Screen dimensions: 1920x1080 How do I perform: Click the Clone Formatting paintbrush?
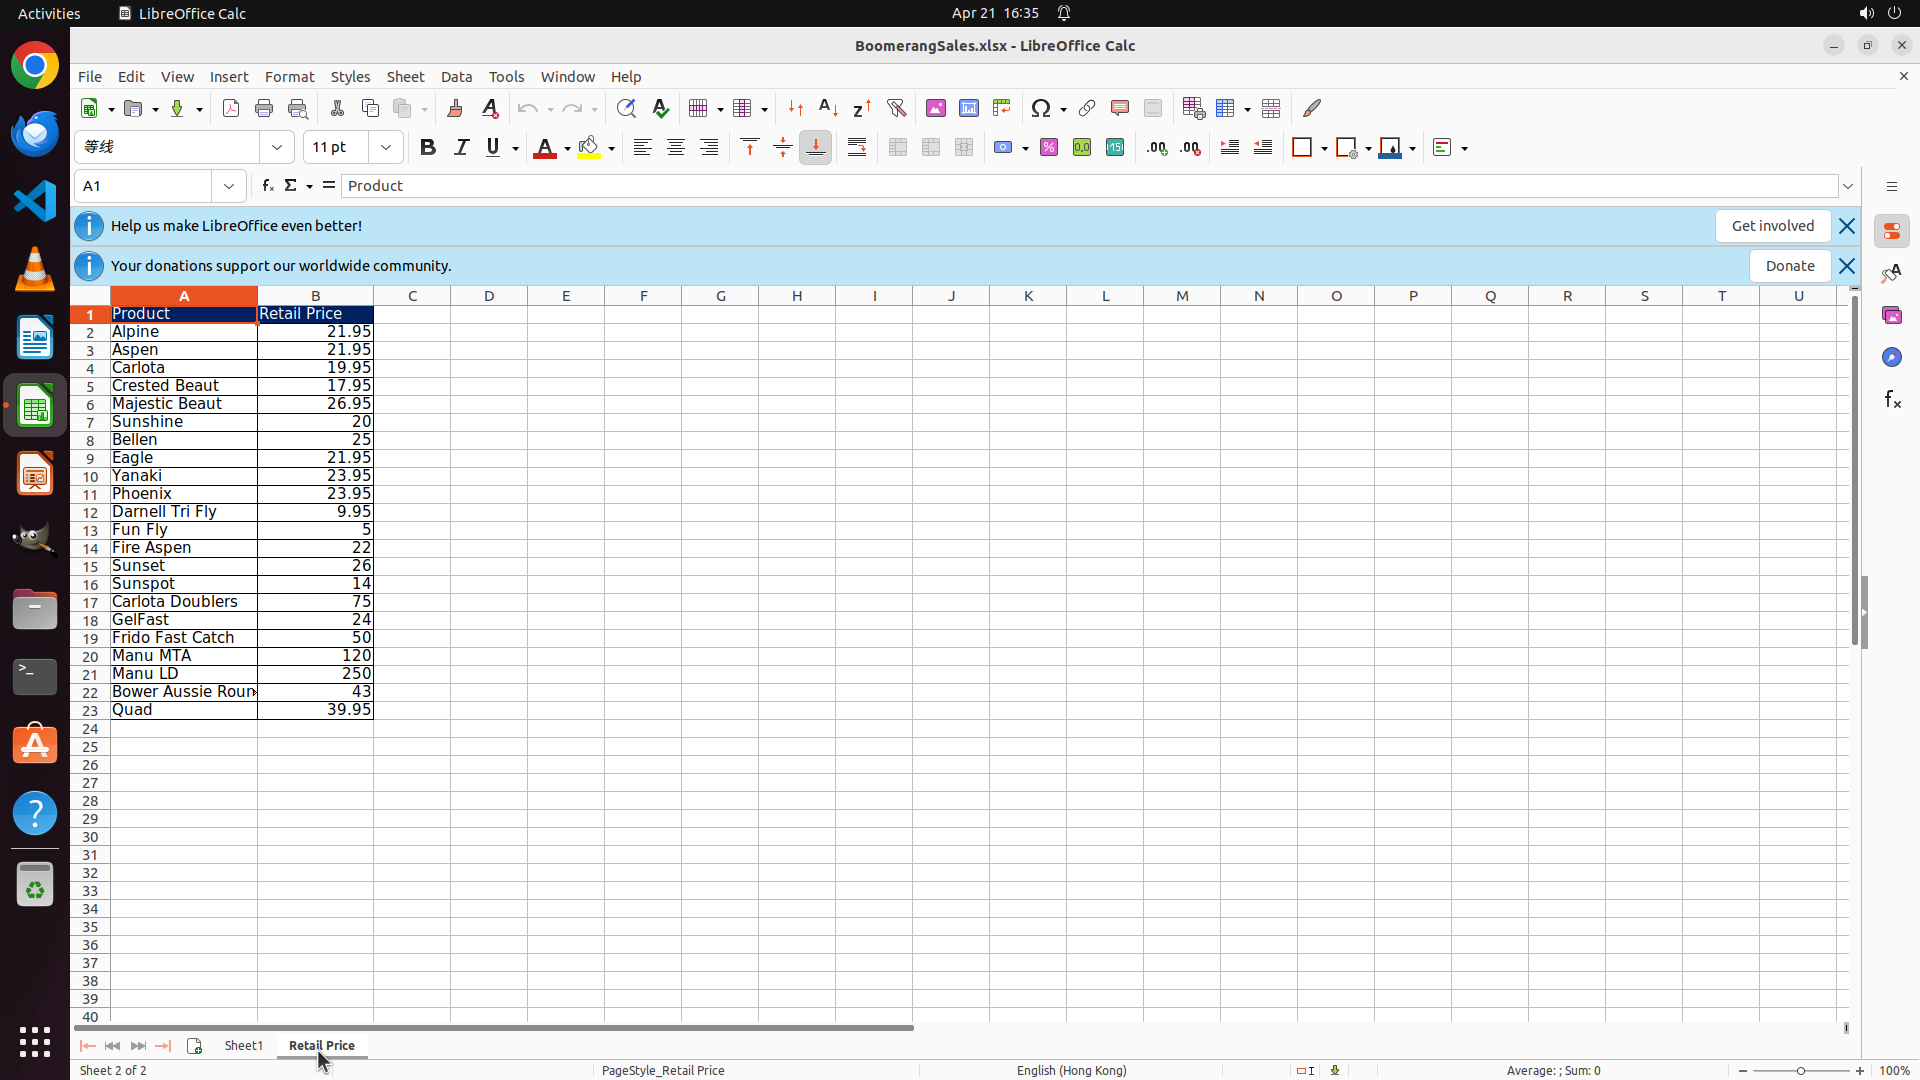455,109
